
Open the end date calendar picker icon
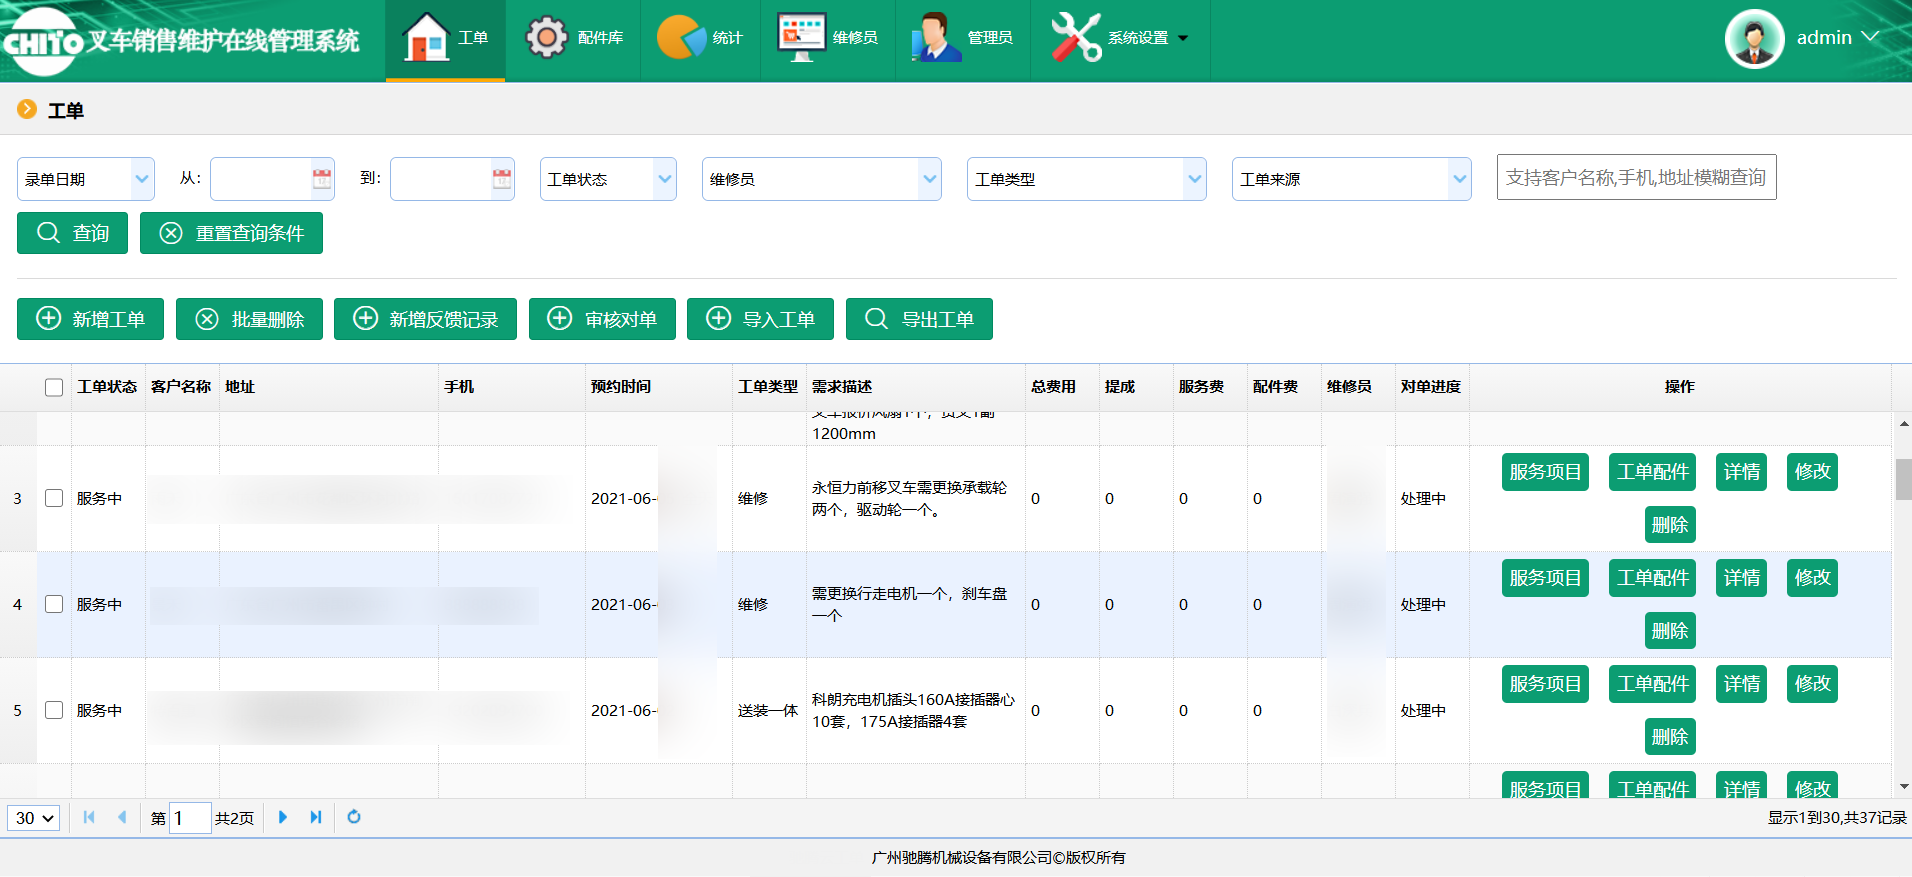pyautogui.click(x=502, y=179)
